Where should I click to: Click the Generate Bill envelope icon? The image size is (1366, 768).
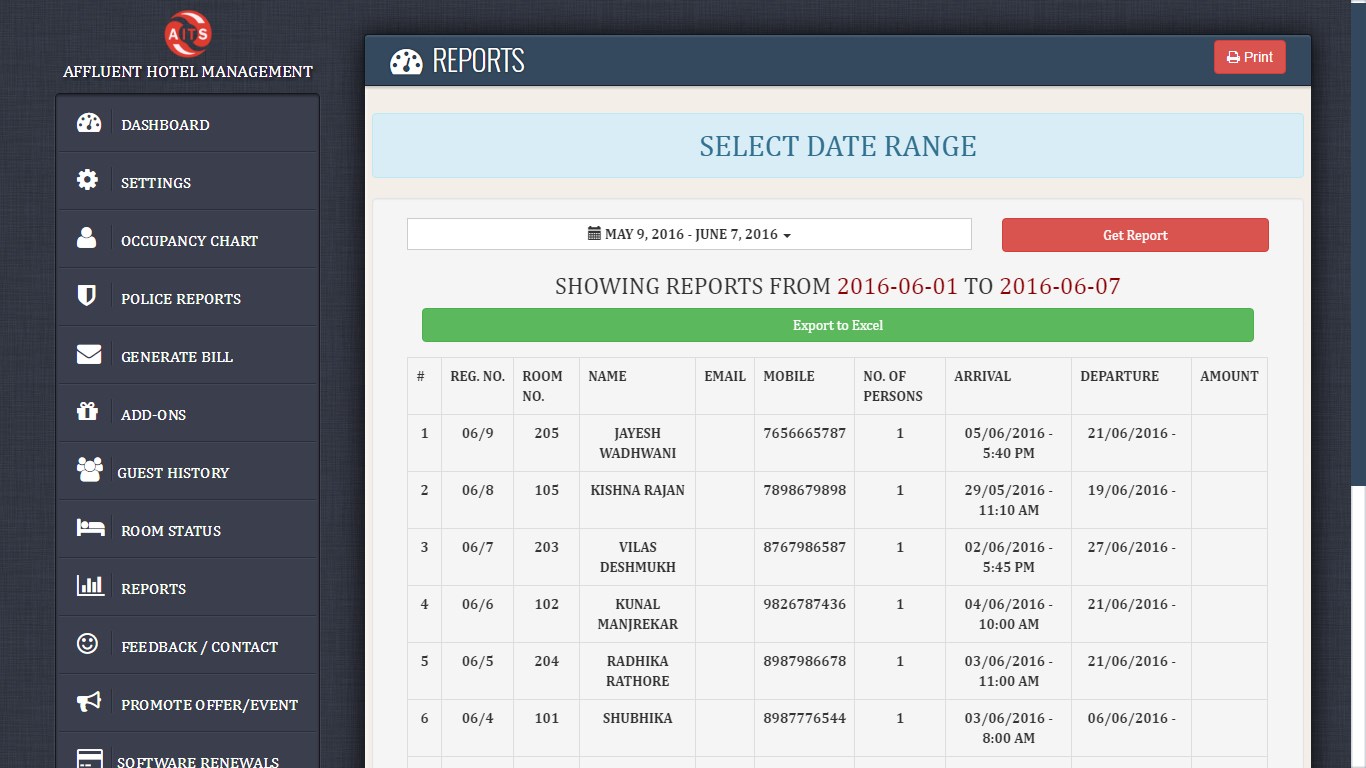pos(89,354)
